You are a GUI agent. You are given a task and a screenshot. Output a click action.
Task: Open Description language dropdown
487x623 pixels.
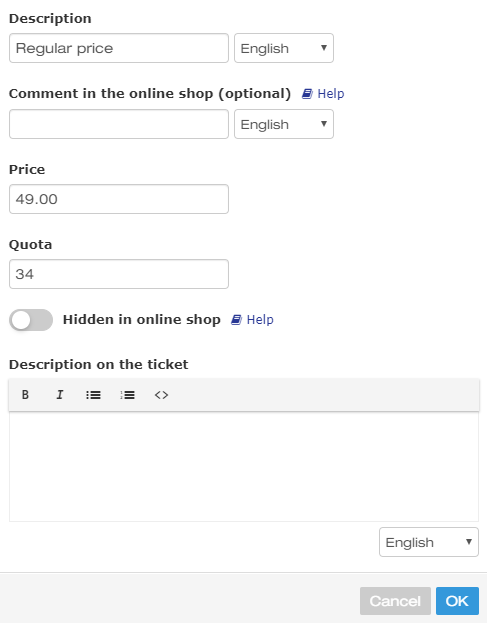tap(284, 48)
